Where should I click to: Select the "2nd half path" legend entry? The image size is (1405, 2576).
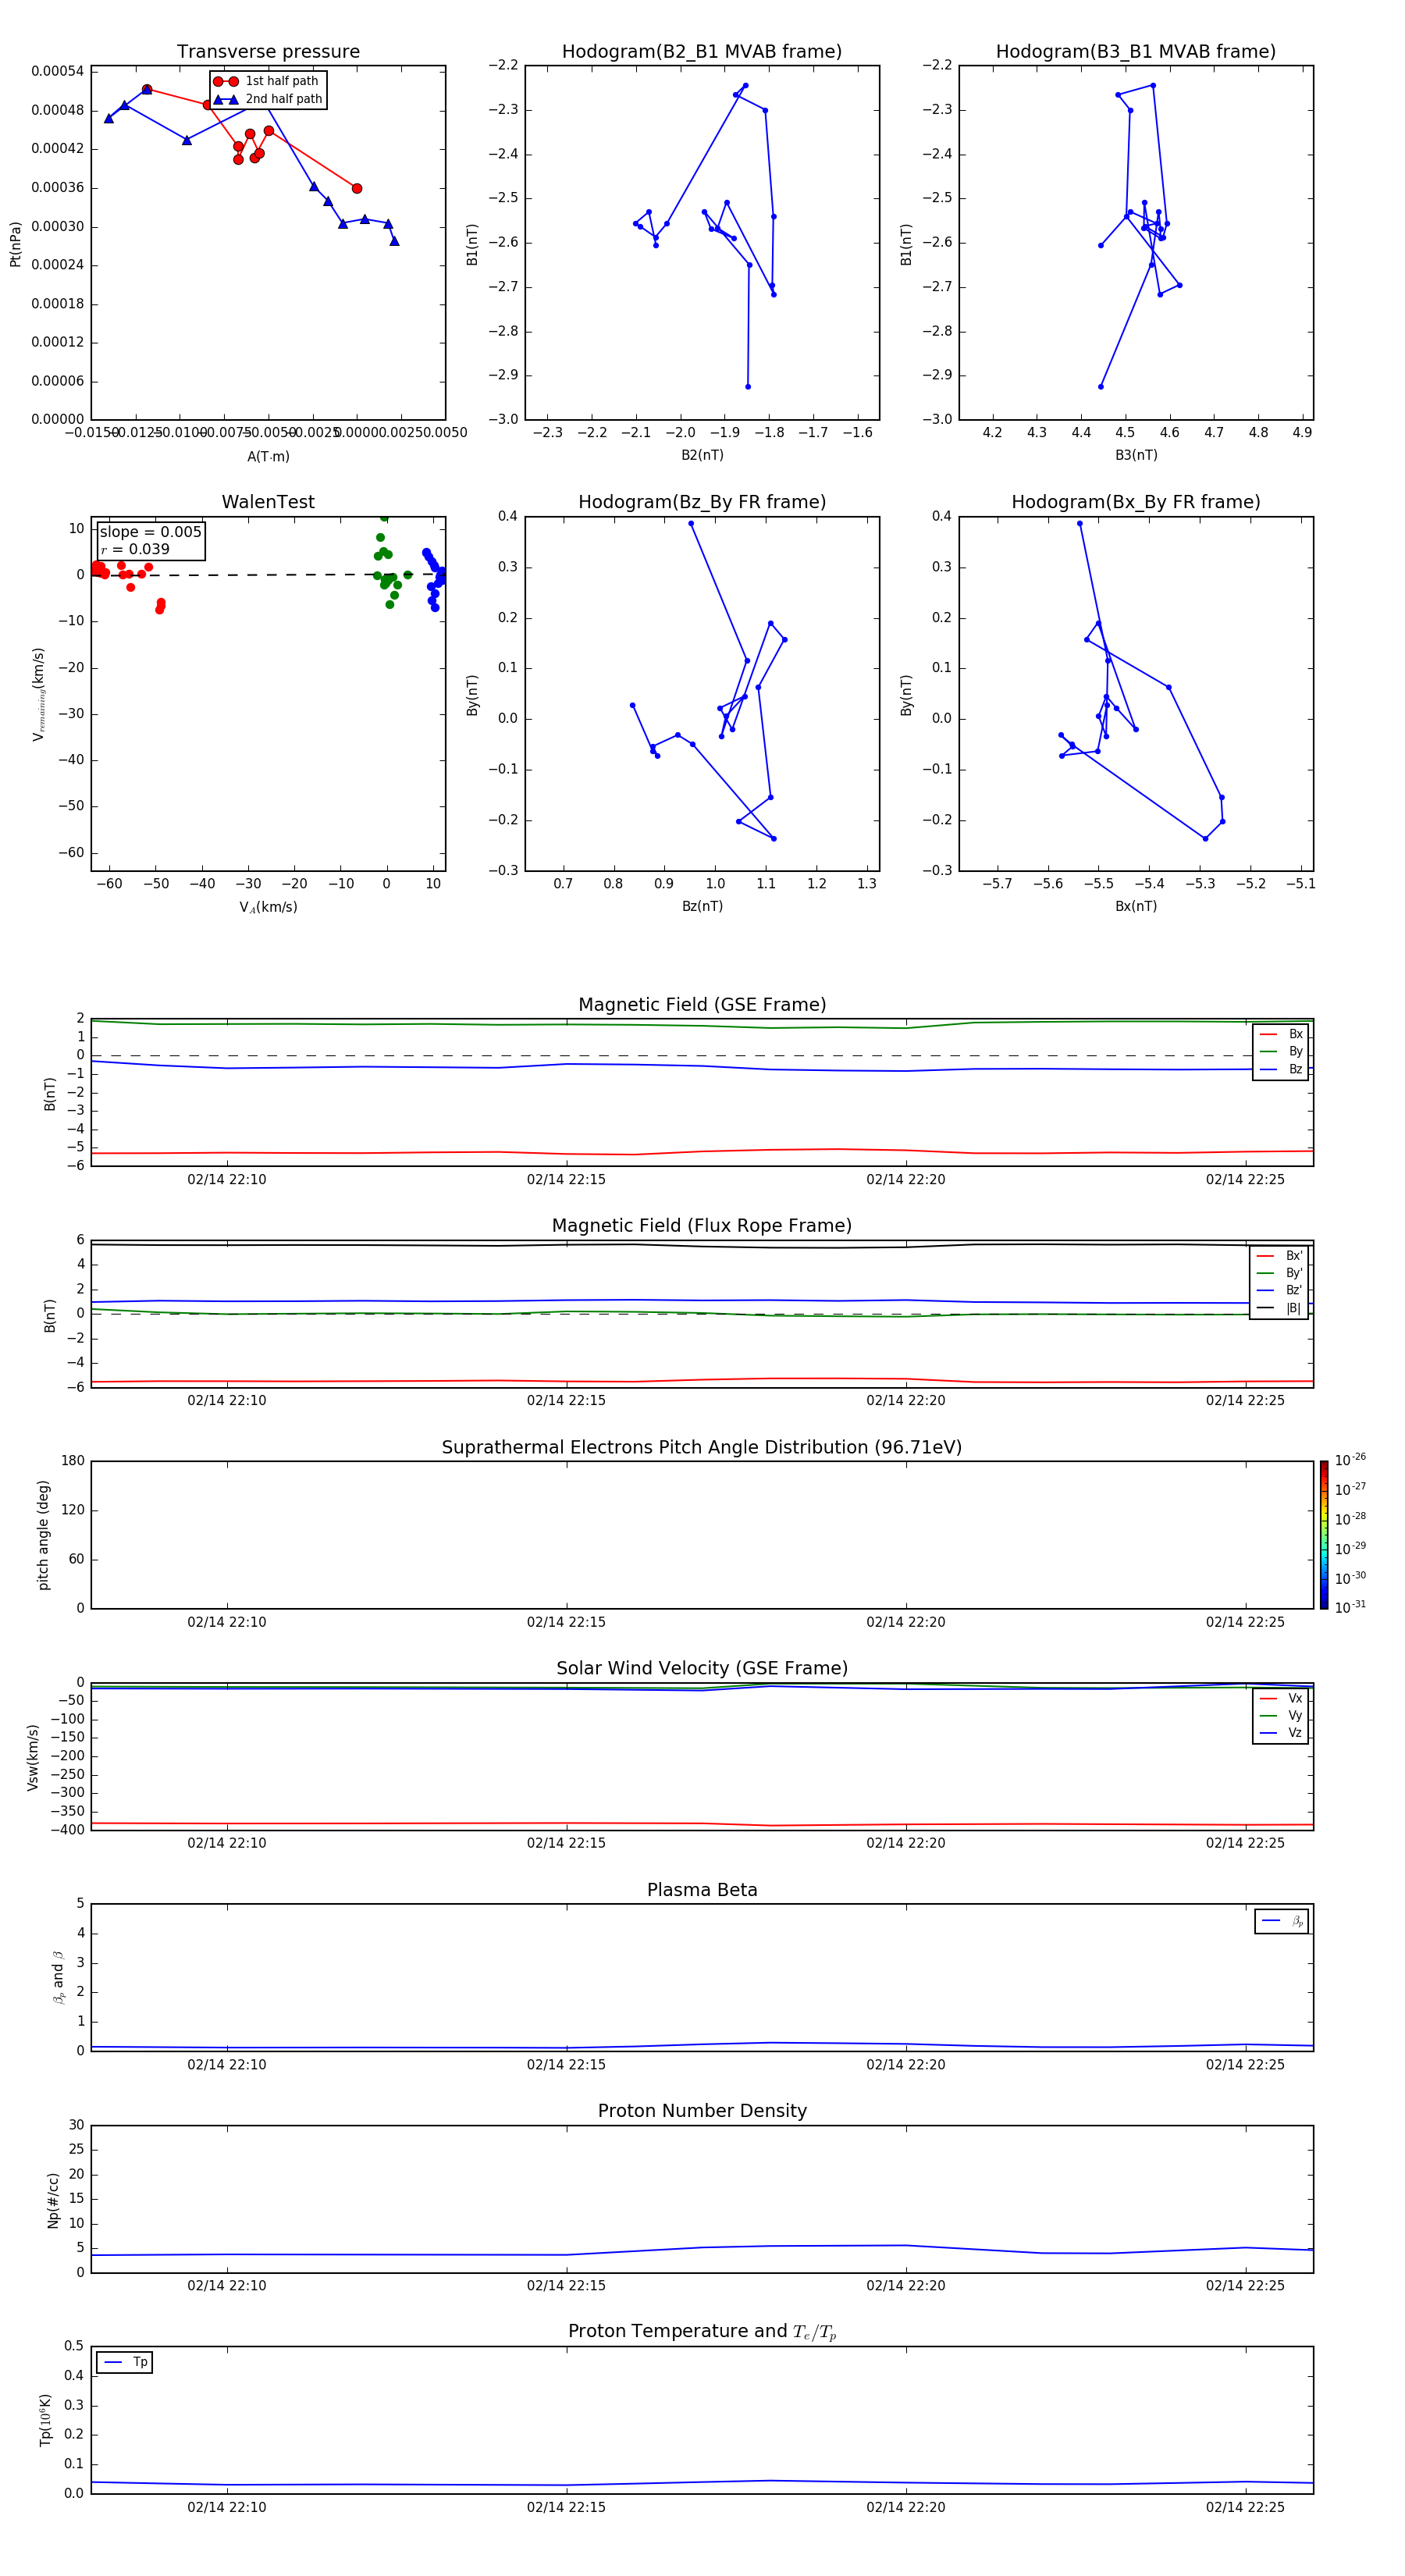[x=268, y=99]
